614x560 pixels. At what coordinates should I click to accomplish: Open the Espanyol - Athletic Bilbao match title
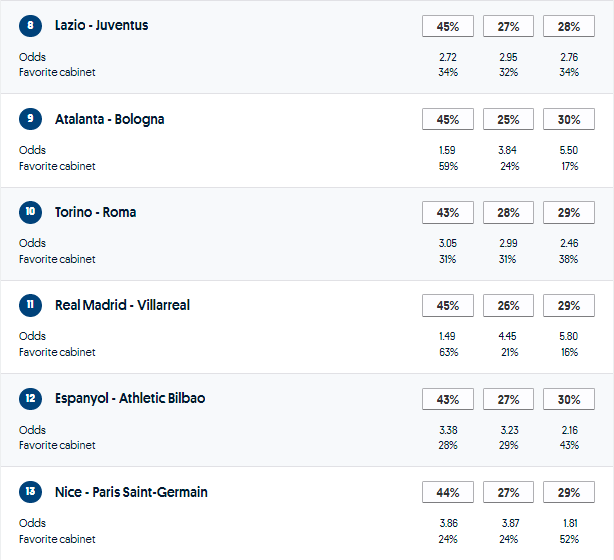[130, 398]
